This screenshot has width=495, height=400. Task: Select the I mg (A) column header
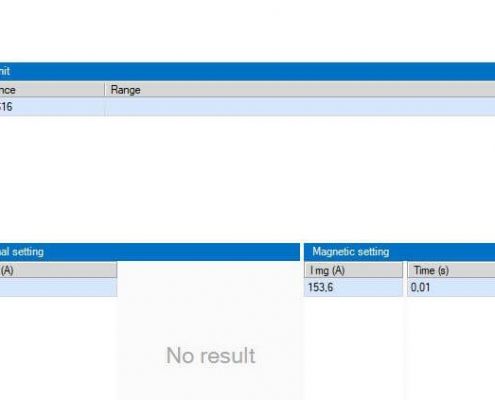pos(353,270)
